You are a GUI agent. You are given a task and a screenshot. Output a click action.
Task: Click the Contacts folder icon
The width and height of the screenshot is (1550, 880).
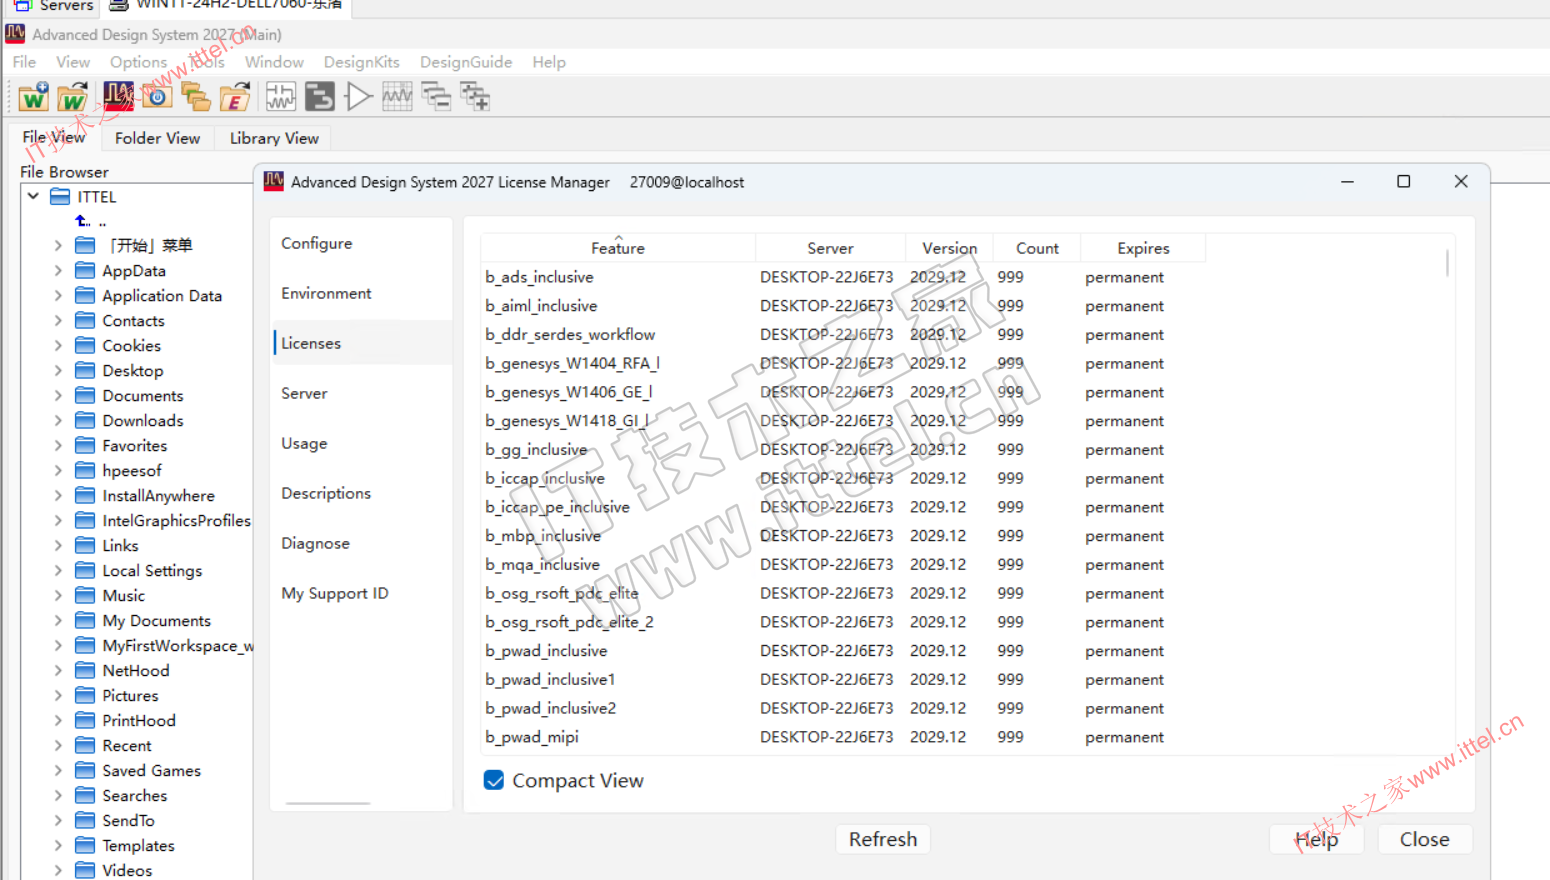click(x=85, y=320)
